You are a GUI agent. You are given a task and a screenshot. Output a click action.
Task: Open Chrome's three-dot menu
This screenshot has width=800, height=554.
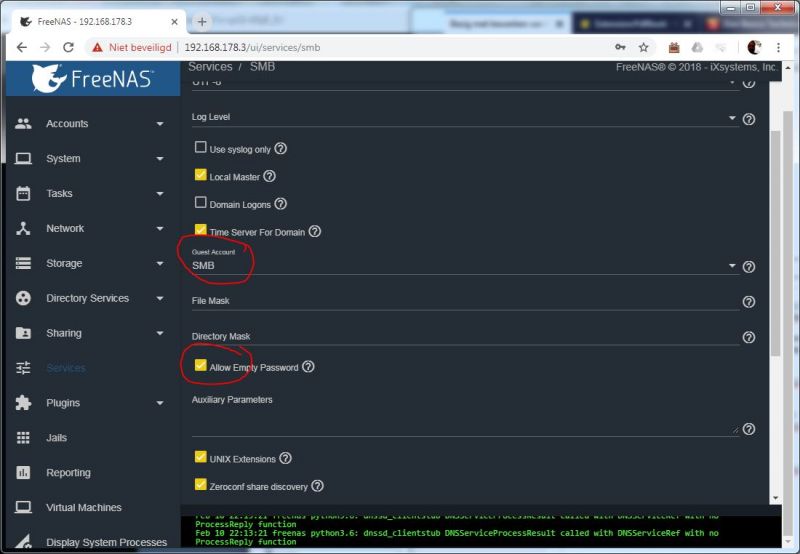[x=778, y=47]
